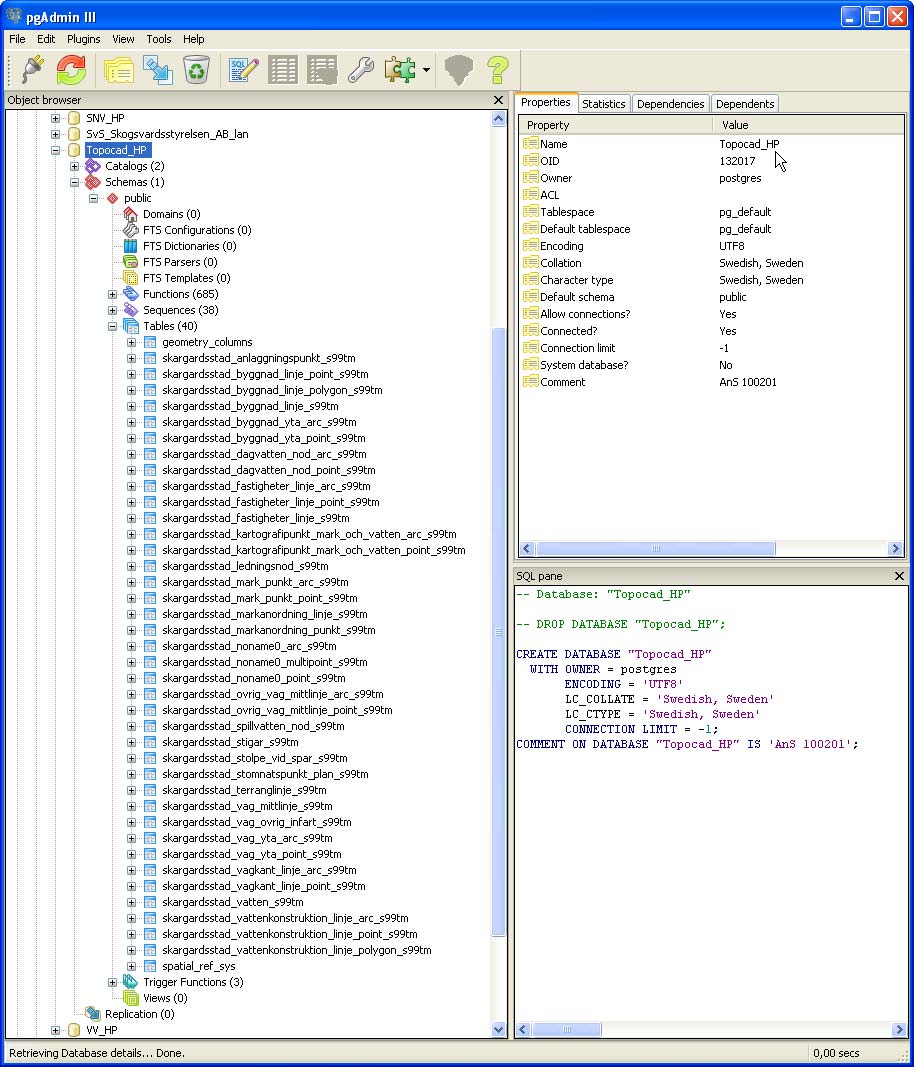Viewport: 914px width, 1067px height.
Task: Open the Plugins menu
Action: 84,39
